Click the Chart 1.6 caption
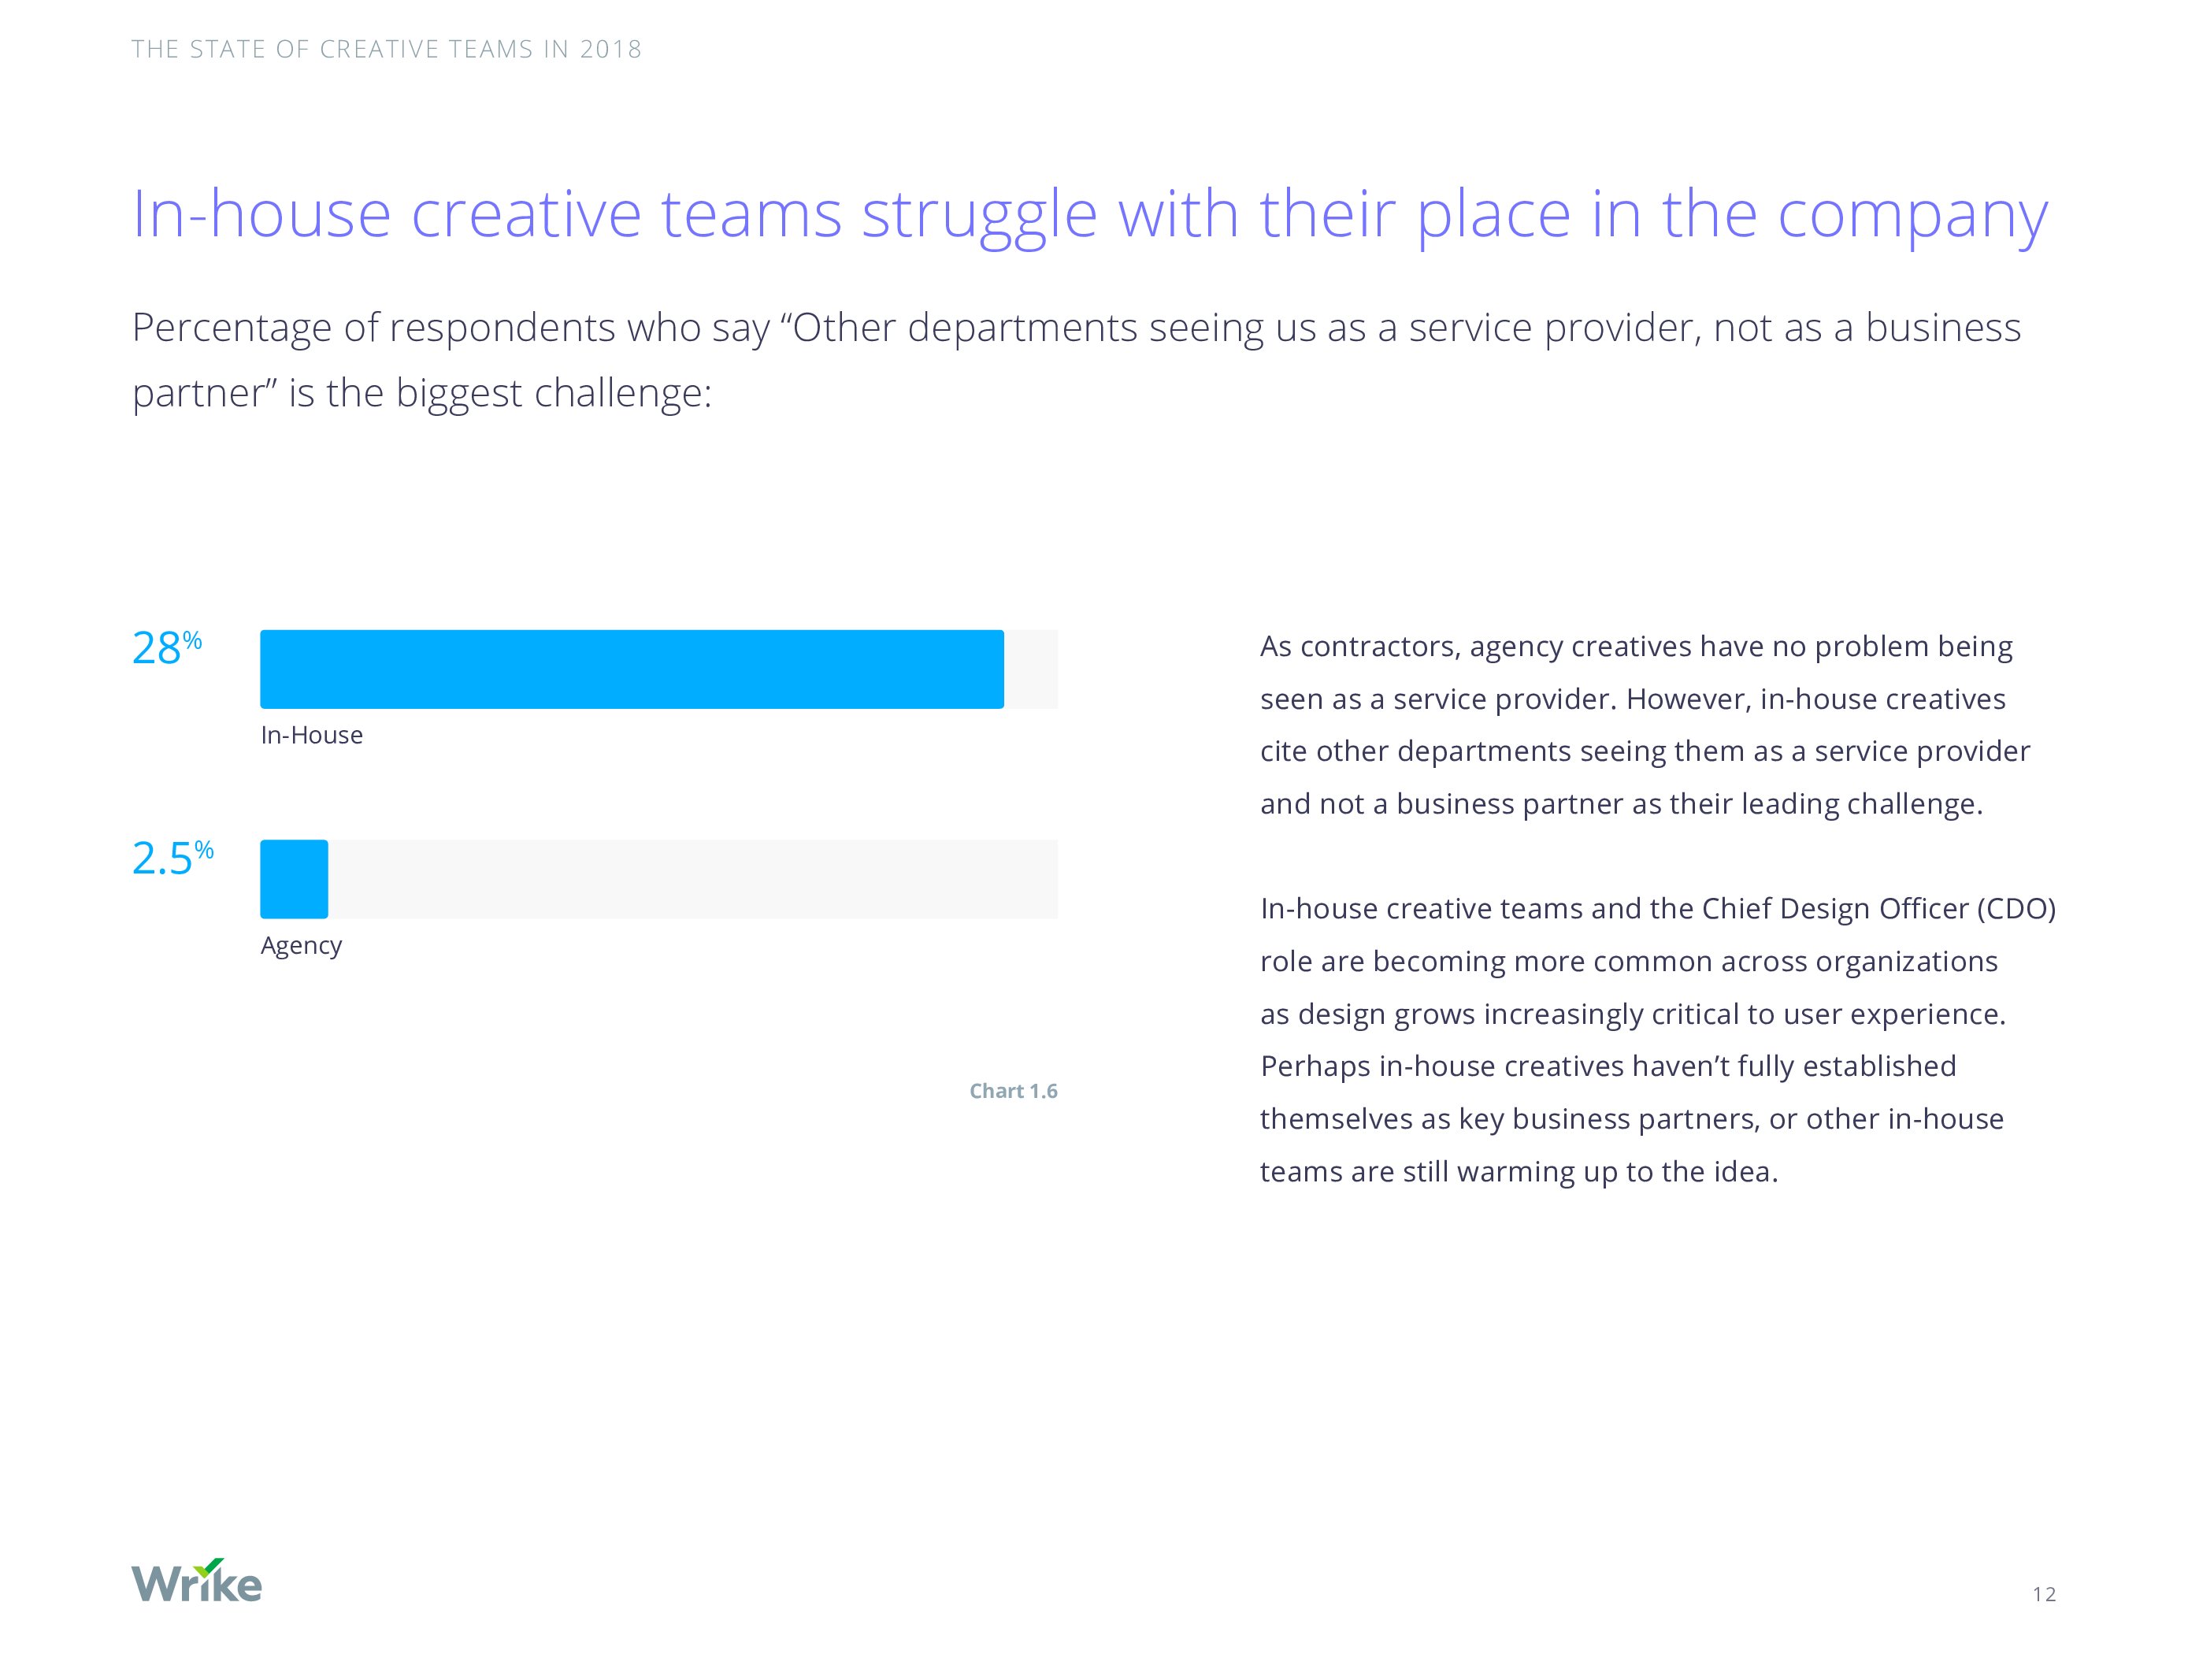This screenshot has width=2188, height=1680. [x=1013, y=1091]
